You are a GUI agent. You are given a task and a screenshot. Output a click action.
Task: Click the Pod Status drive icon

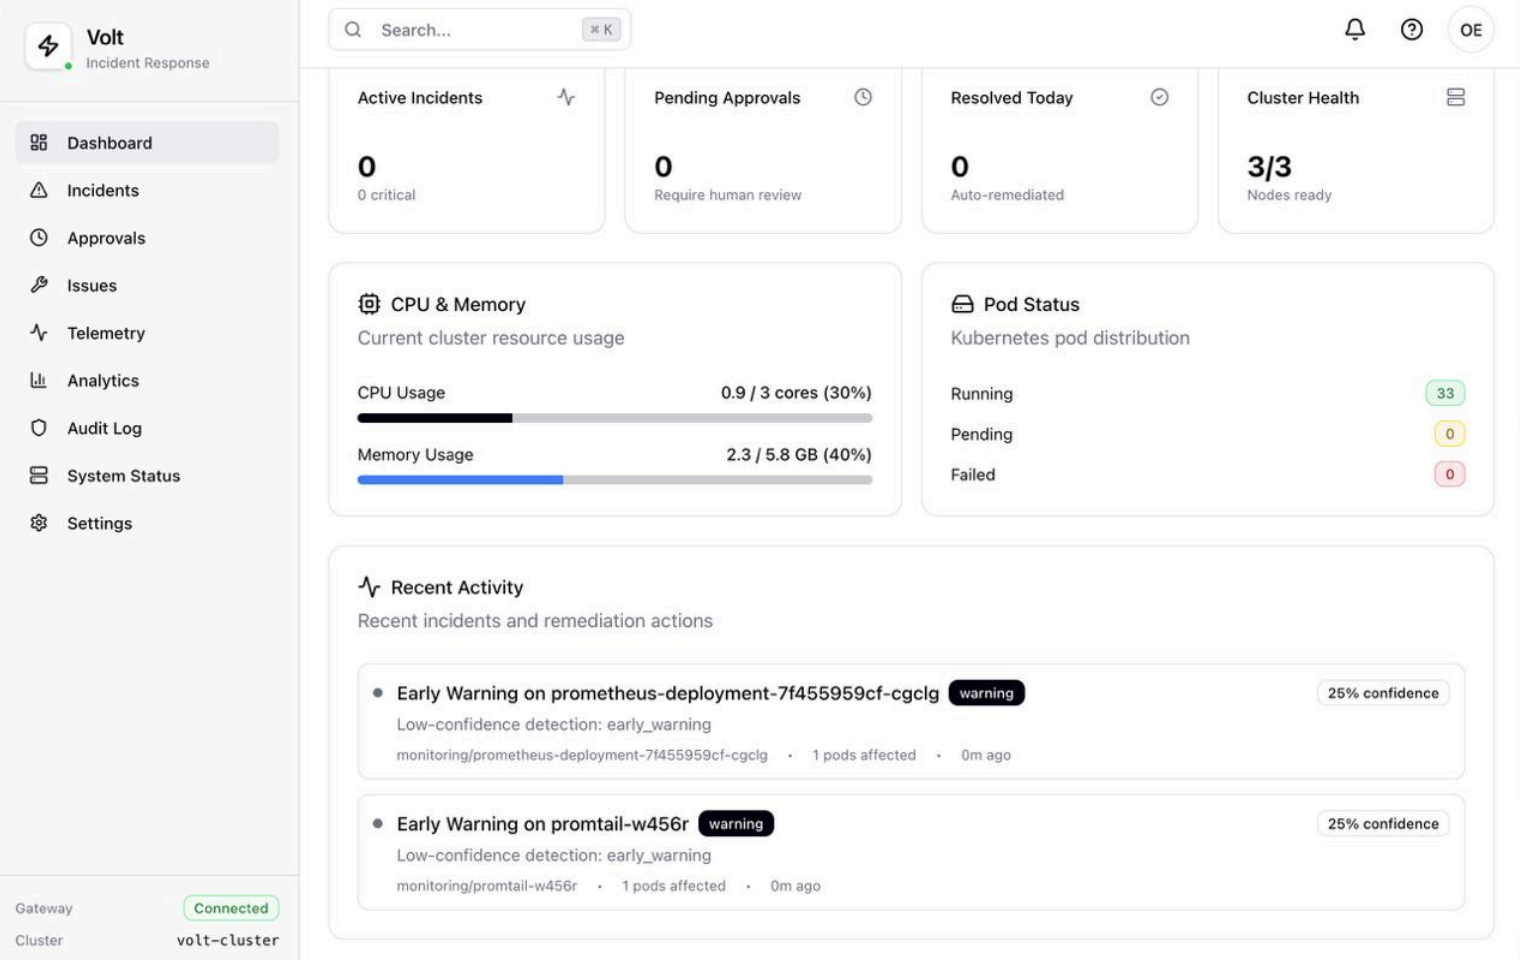point(962,304)
